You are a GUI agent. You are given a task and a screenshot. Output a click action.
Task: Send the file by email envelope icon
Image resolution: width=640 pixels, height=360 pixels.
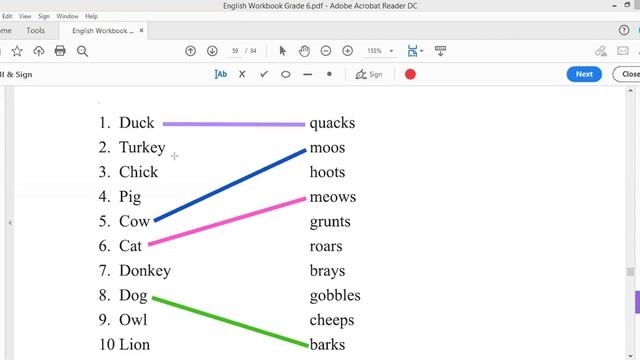click(622, 51)
